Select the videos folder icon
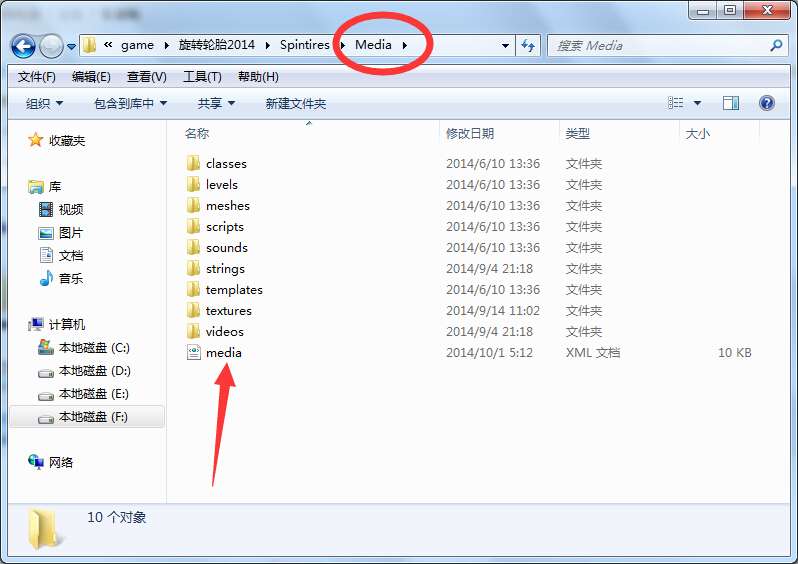The height and width of the screenshot is (564, 798). 193,331
